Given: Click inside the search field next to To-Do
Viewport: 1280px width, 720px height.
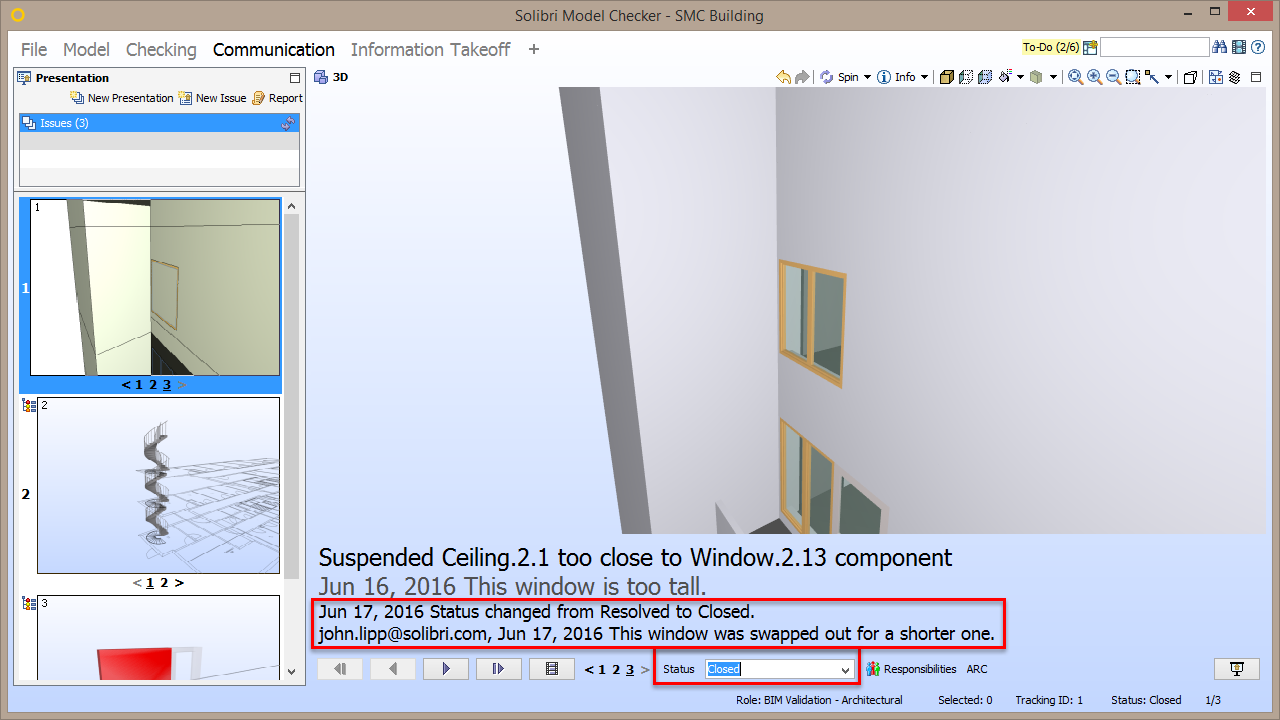Looking at the screenshot, I should pyautogui.click(x=1155, y=46).
